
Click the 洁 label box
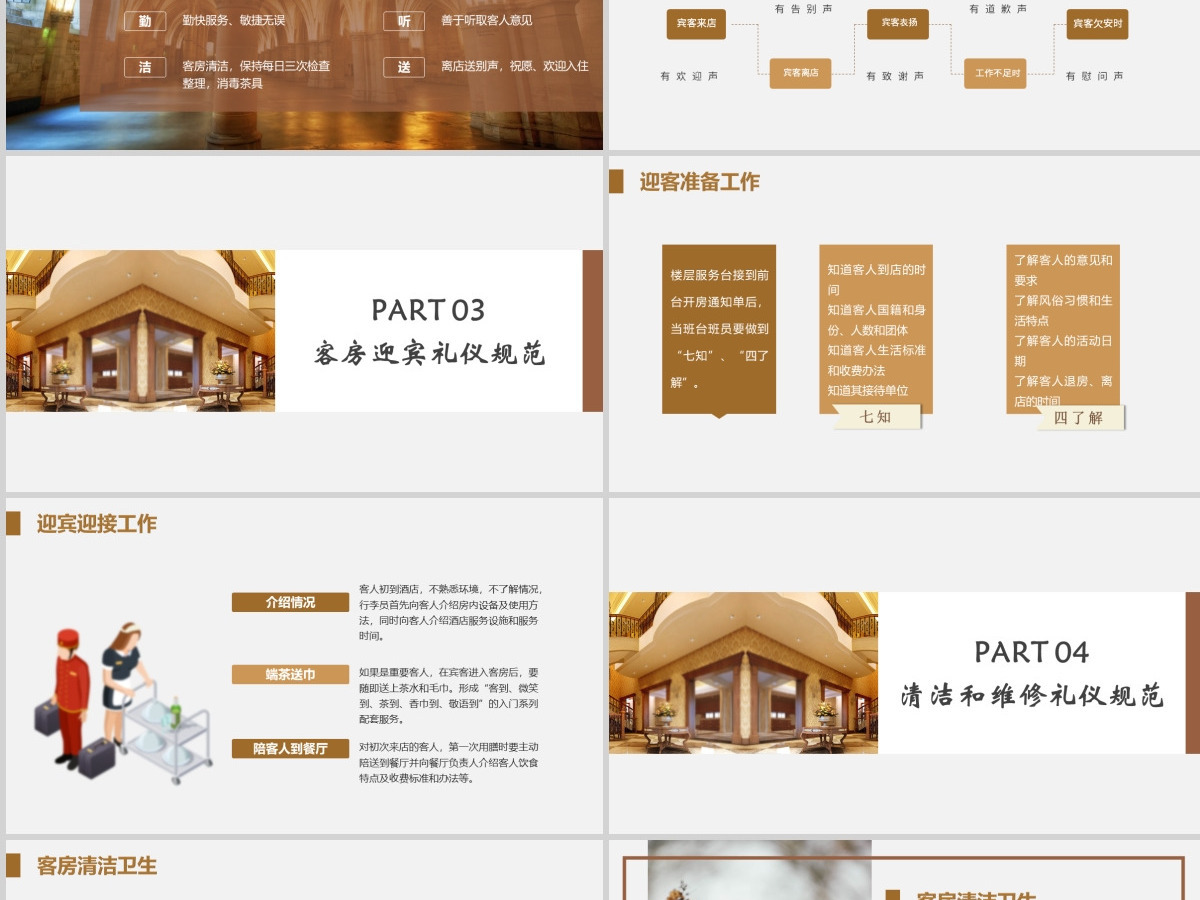coord(145,67)
